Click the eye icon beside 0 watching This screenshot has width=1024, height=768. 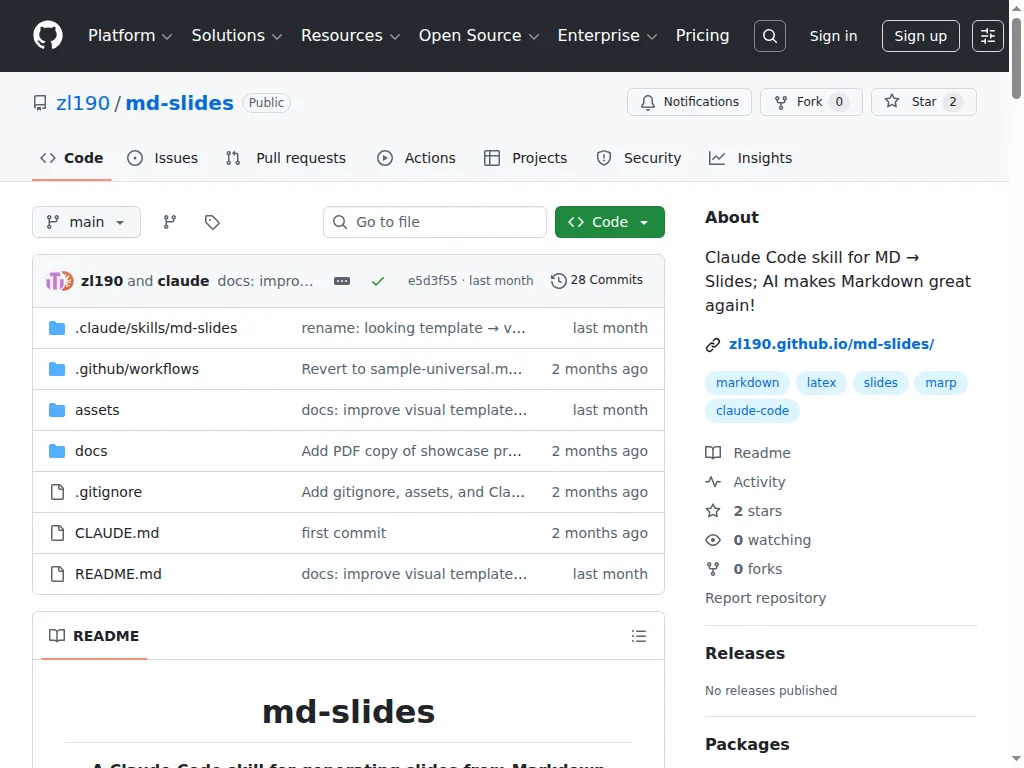[x=712, y=540]
